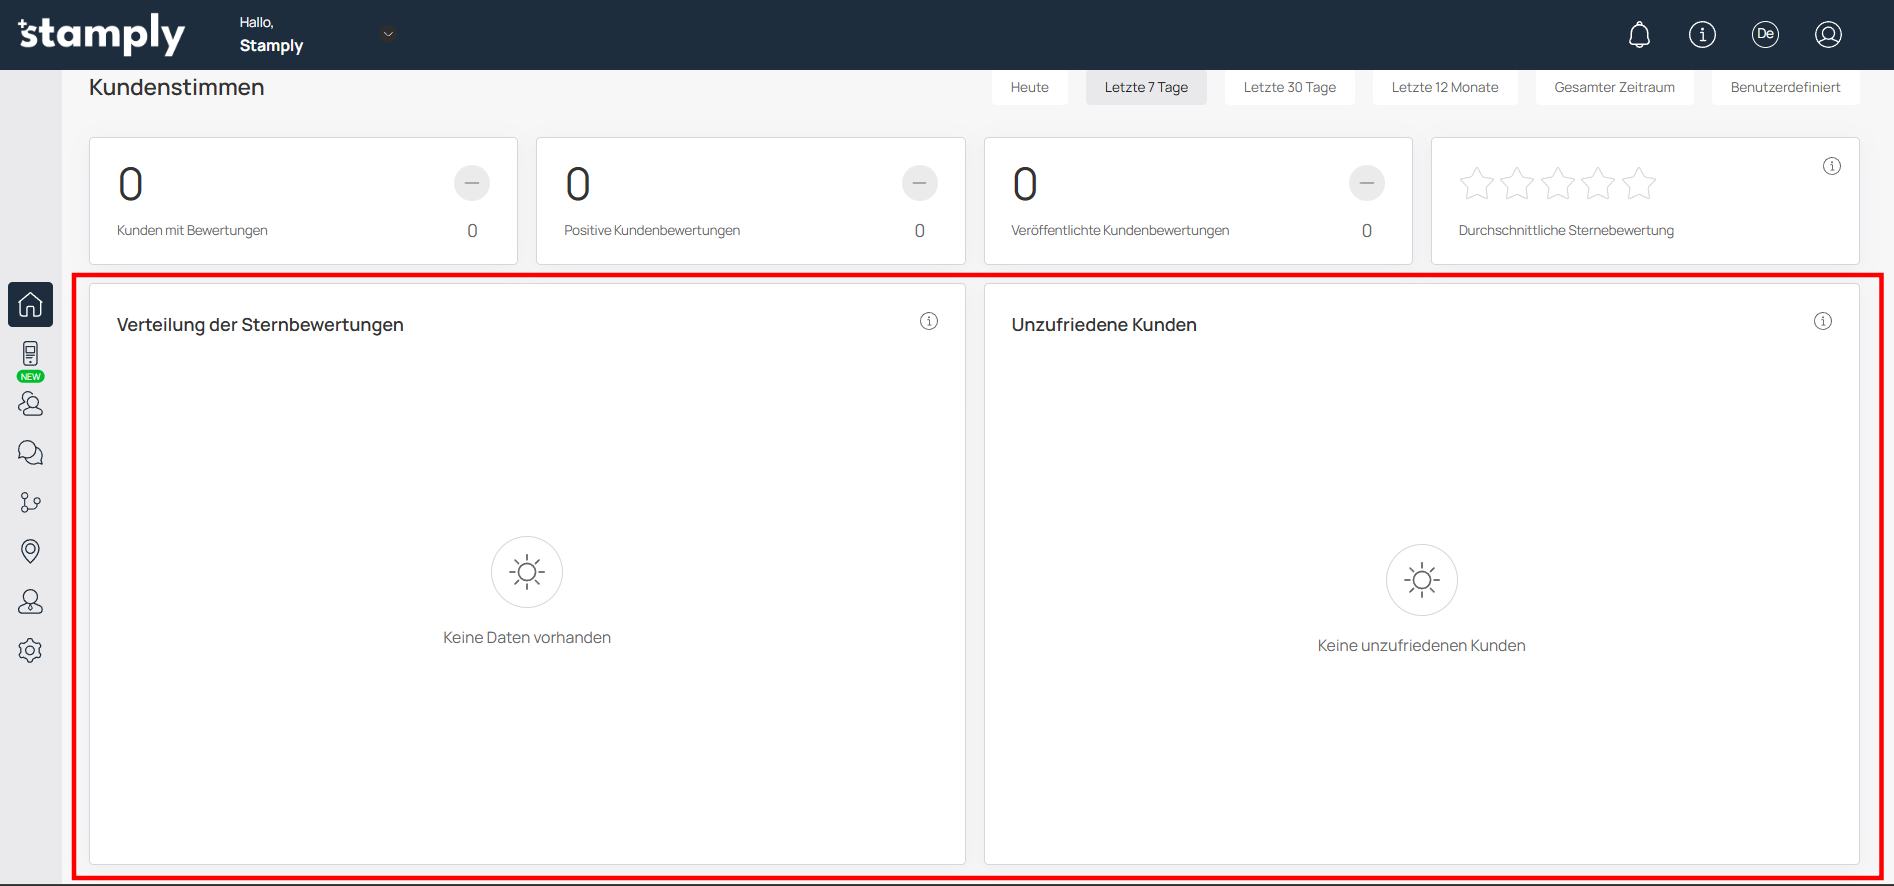Open the info icon in top header

[1702, 35]
